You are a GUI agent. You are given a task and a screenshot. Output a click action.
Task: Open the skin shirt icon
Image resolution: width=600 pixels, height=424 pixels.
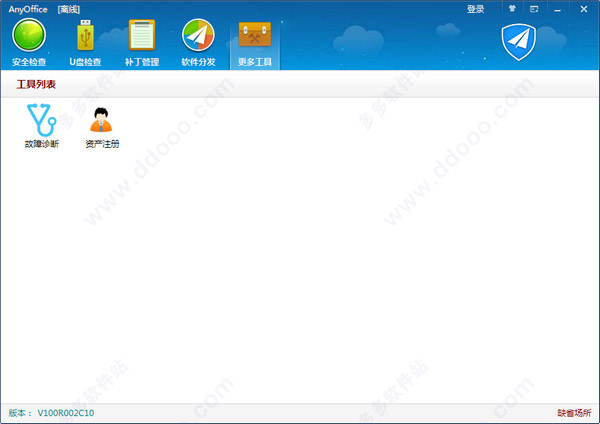[x=512, y=8]
